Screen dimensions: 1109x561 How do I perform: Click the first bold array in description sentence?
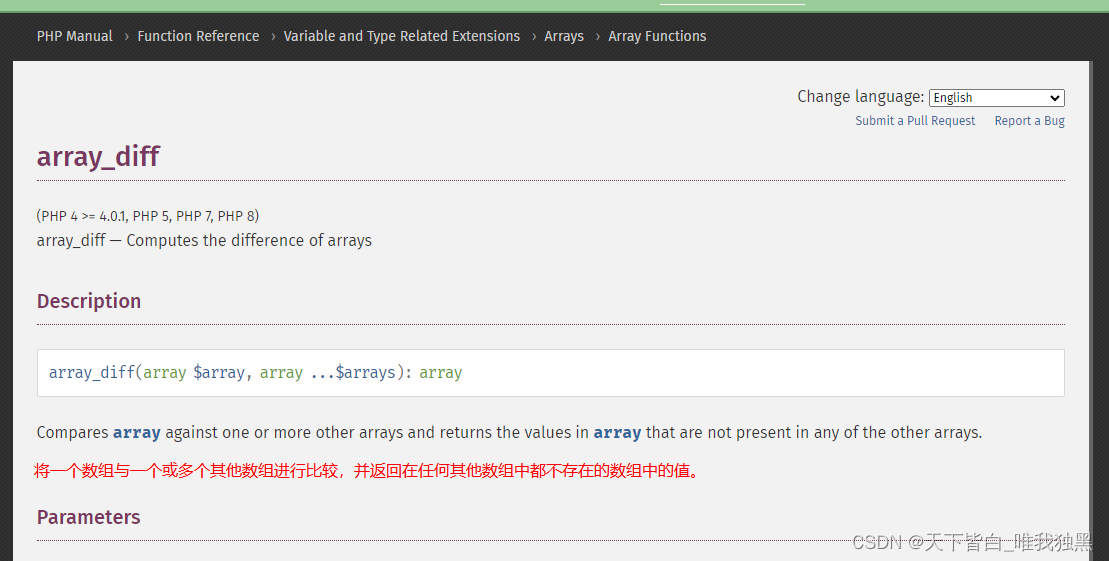tap(137, 433)
